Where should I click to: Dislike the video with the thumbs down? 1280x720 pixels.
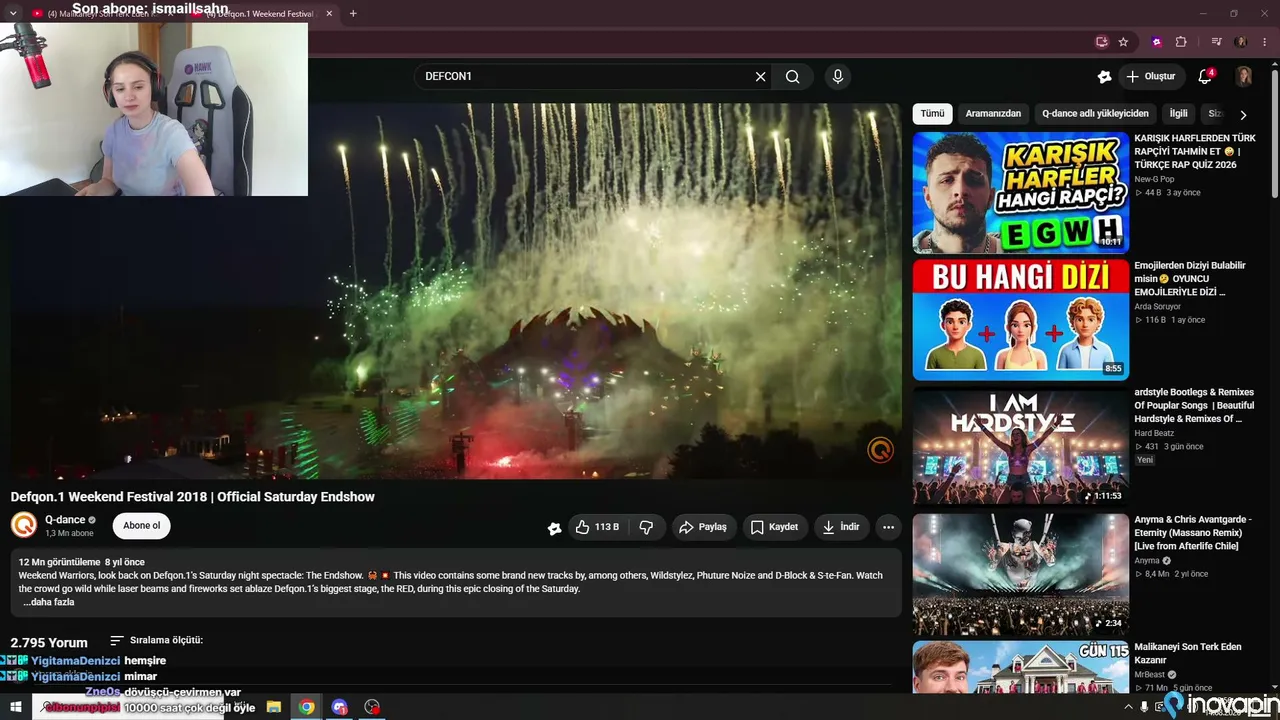click(646, 527)
